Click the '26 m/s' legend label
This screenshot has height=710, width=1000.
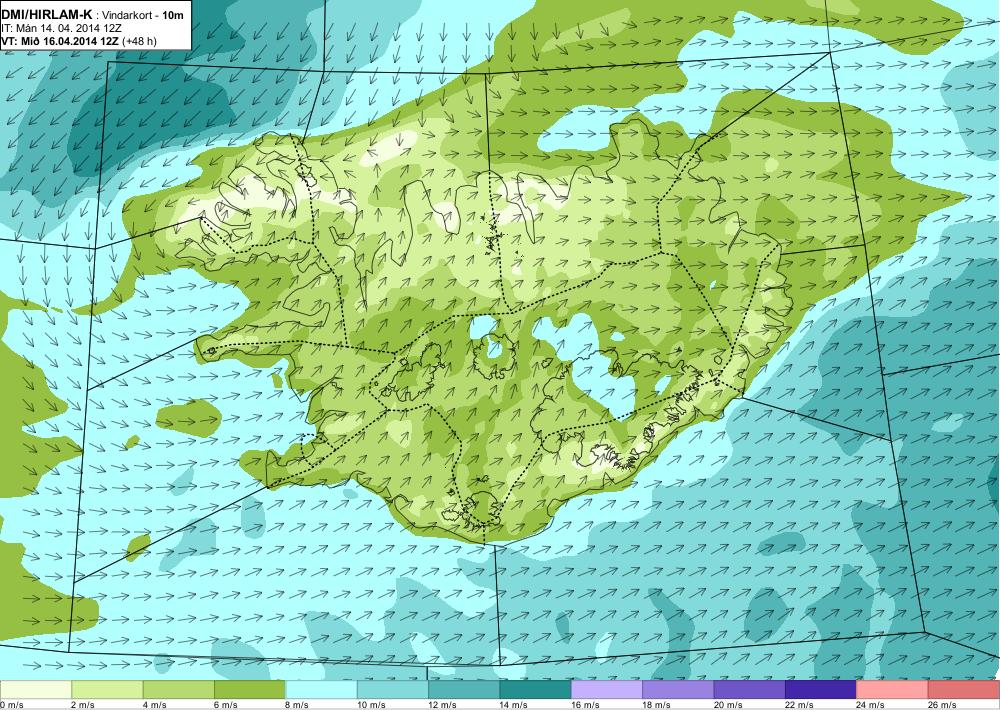click(943, 705)
